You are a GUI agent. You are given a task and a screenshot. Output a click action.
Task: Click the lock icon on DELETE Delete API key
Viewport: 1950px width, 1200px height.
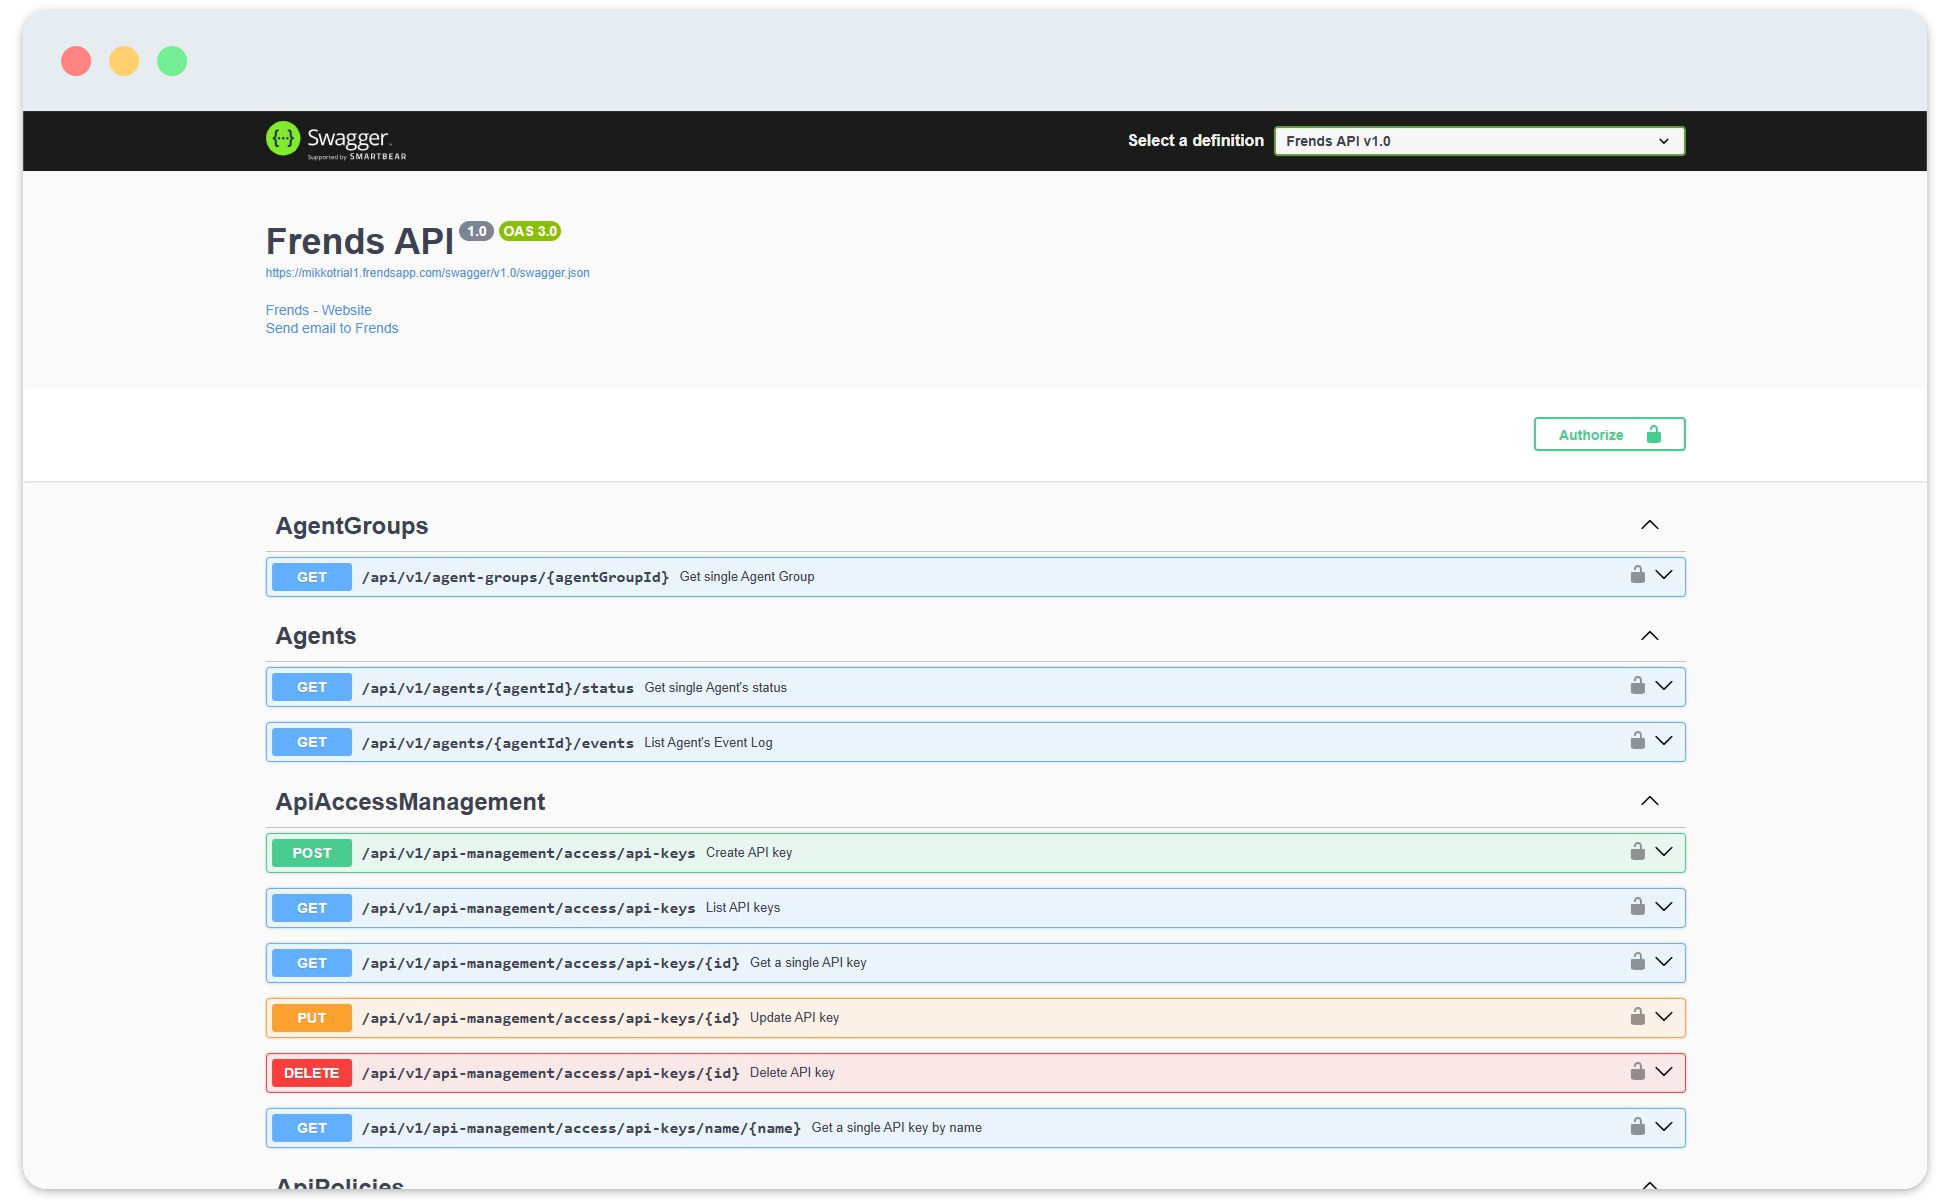pos(1638,1071)
